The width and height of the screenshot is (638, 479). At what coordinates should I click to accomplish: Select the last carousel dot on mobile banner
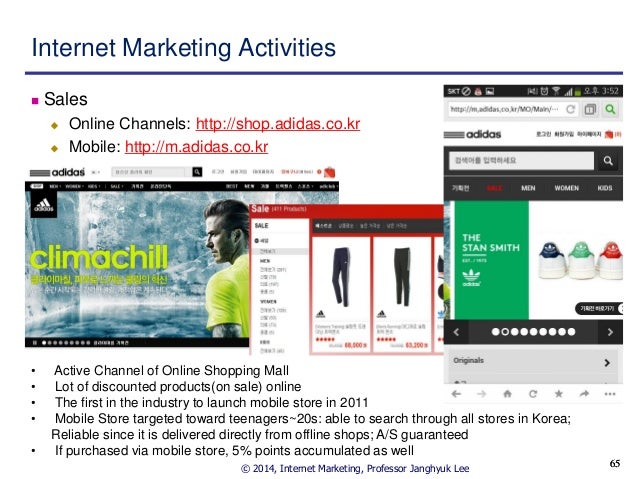571,332
